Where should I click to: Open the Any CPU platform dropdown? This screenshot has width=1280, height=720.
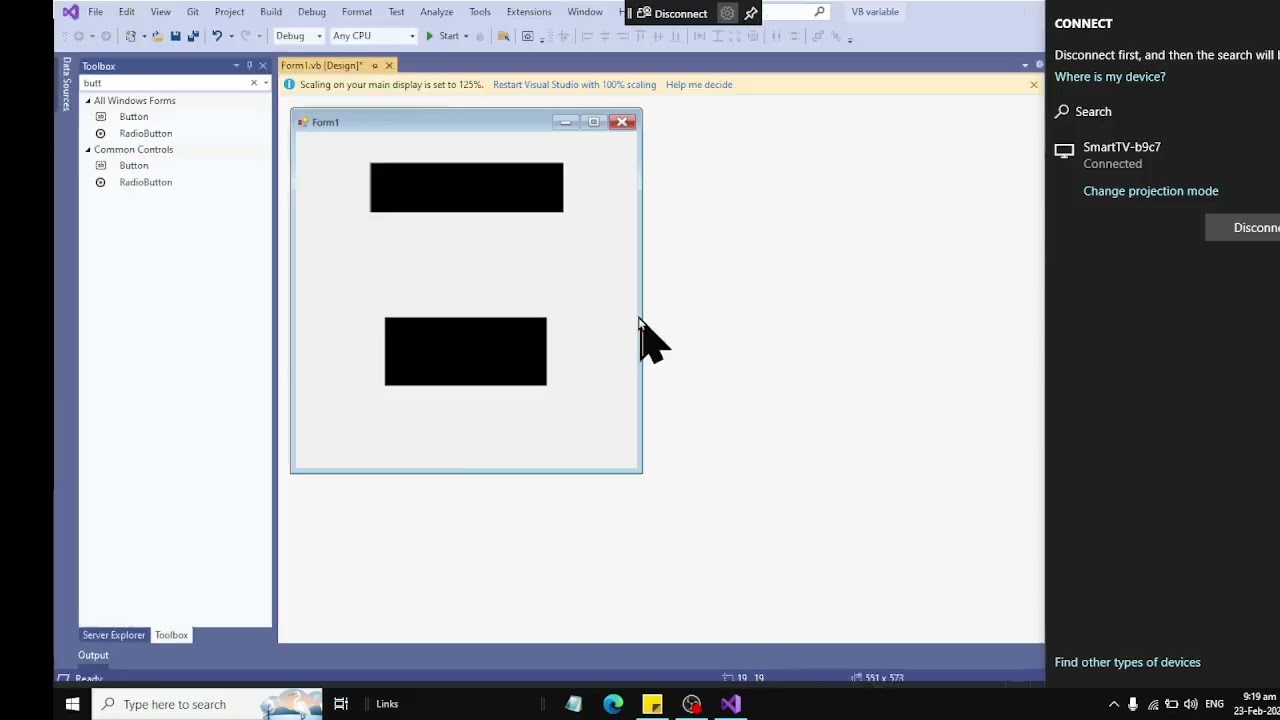[373, 36]
